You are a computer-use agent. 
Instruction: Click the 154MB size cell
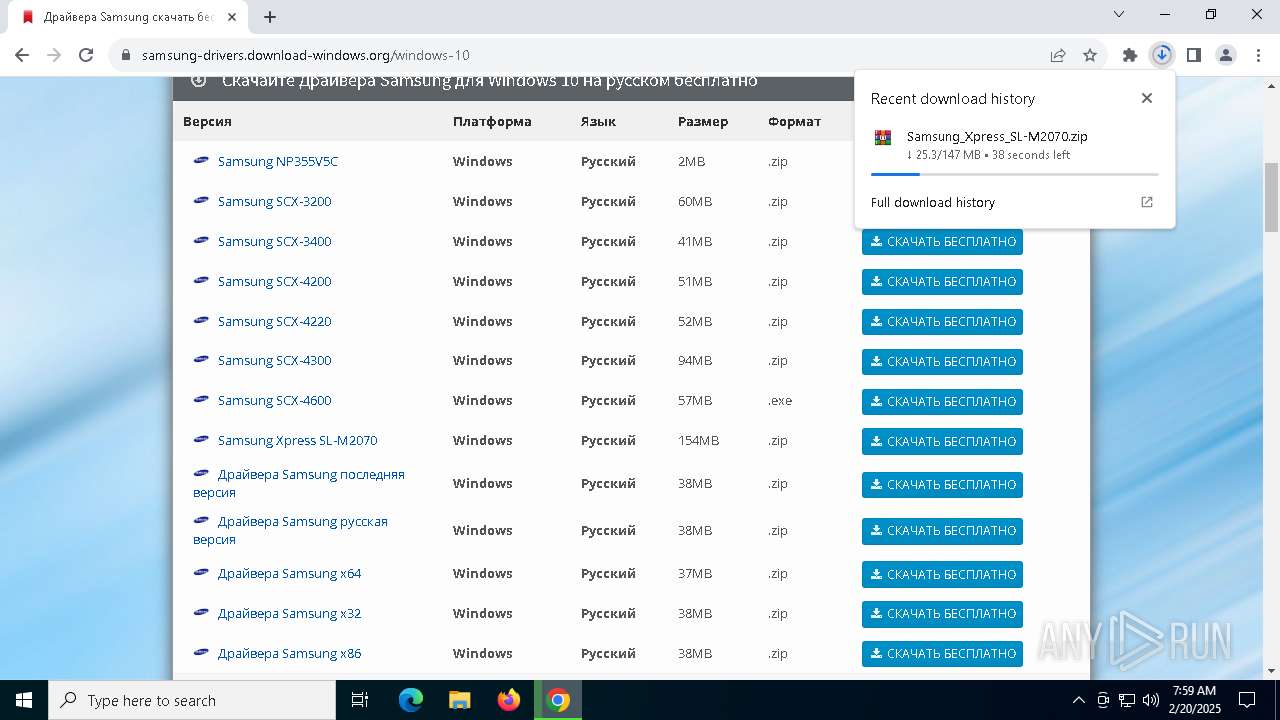click(x=698, y=440)
